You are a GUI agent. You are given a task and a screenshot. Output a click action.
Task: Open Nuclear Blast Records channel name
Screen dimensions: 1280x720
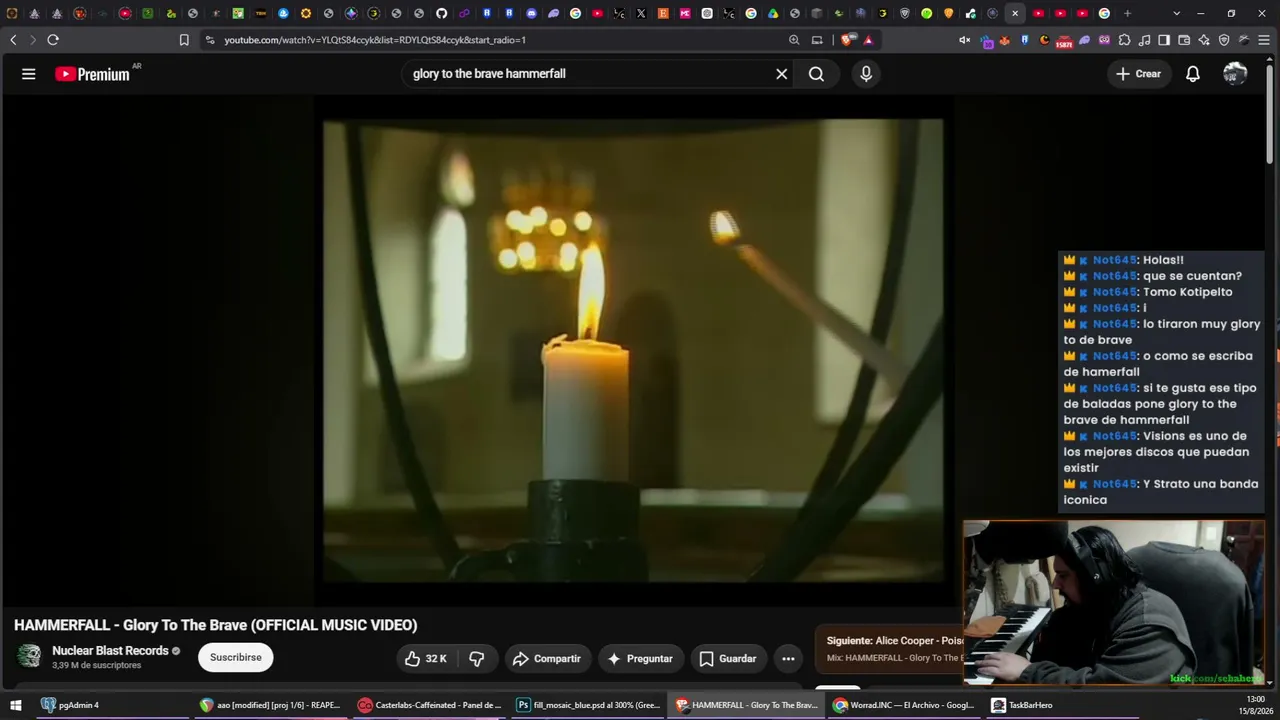pyautogui.click(x=110, y=651)
